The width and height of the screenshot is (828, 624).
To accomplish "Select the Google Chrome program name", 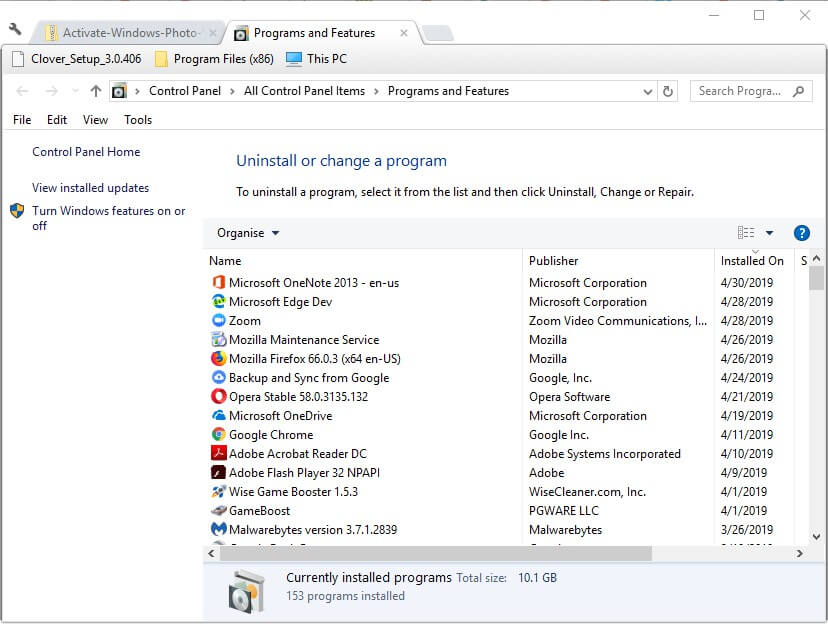I will click(271, 435).
